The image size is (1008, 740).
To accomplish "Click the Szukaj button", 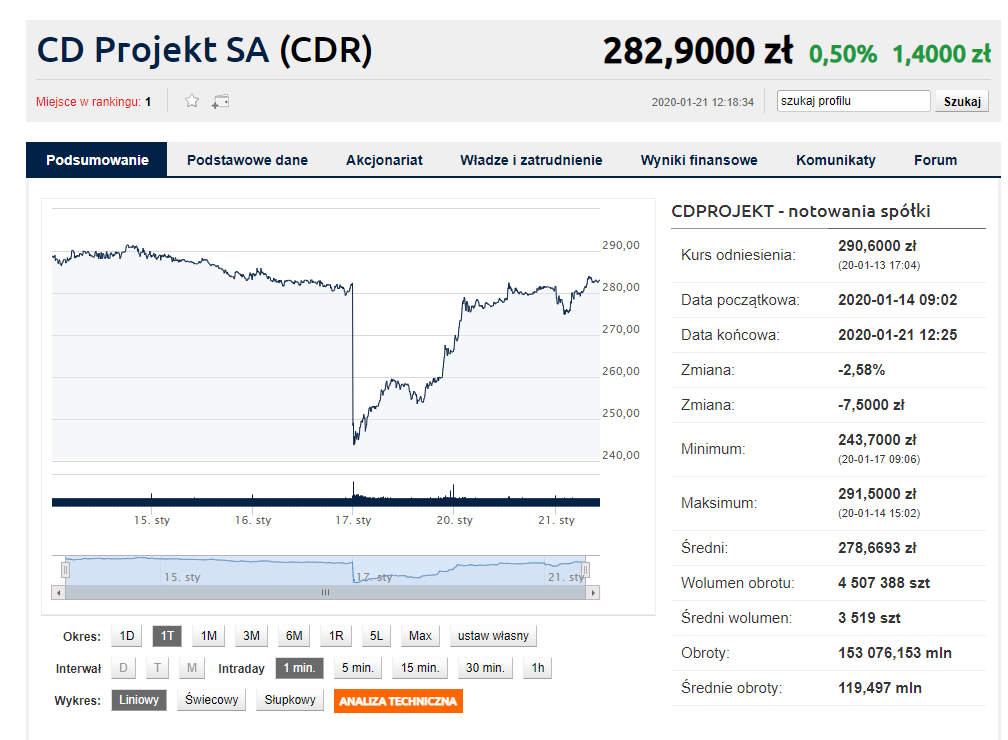I will click(962, 102).
